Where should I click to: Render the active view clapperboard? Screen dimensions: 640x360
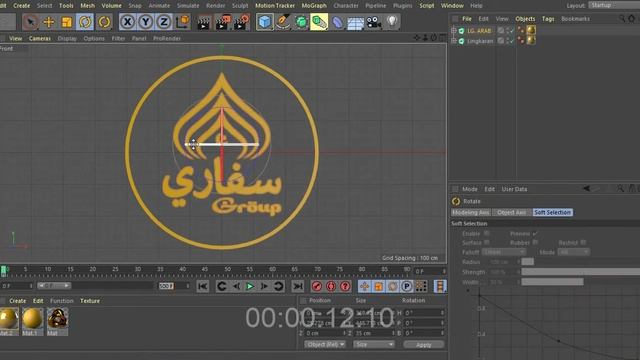coord(203,22)
